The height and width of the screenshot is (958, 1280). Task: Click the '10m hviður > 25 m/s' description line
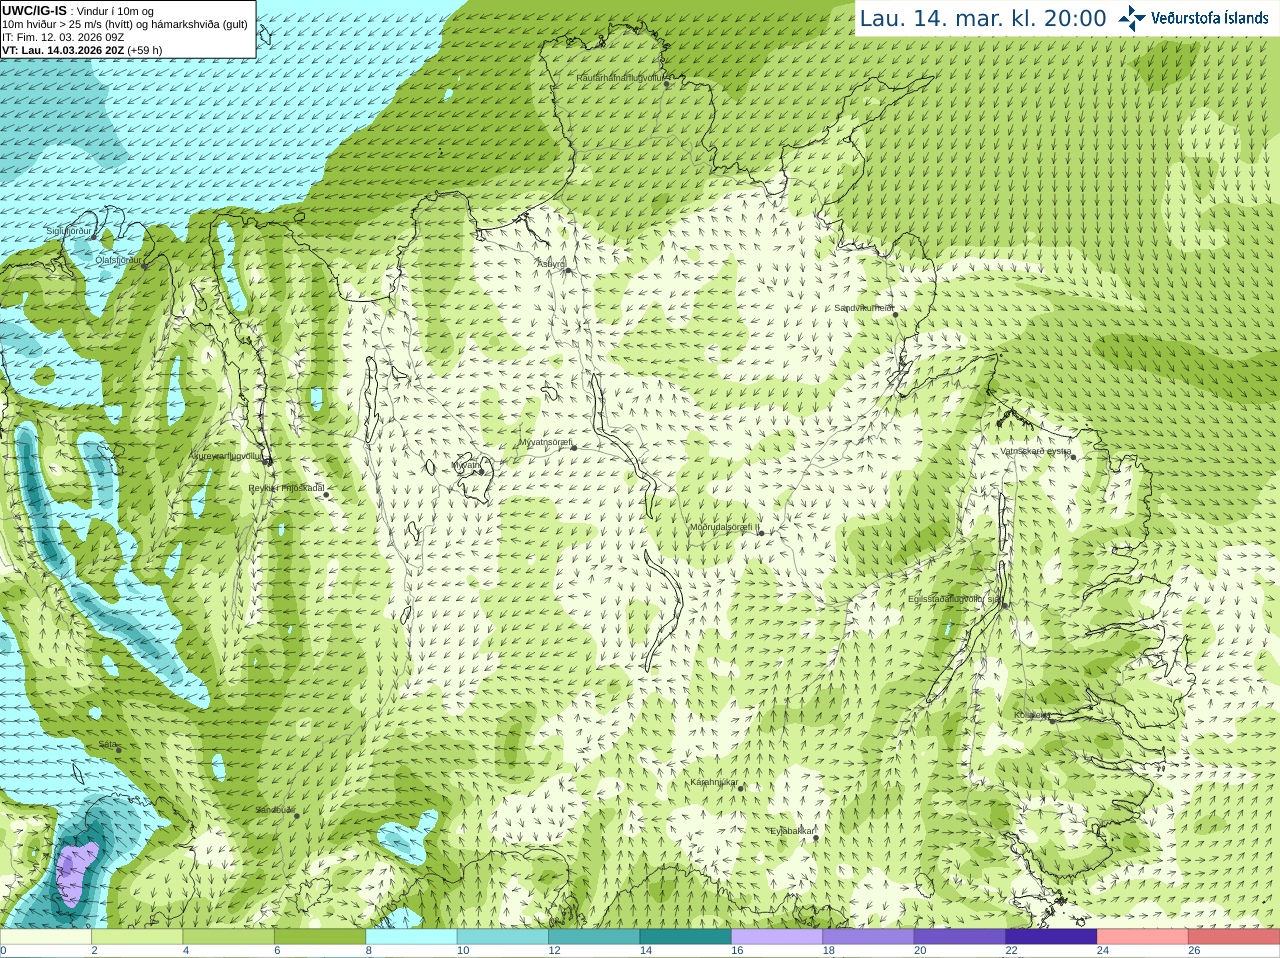(125, 24)
